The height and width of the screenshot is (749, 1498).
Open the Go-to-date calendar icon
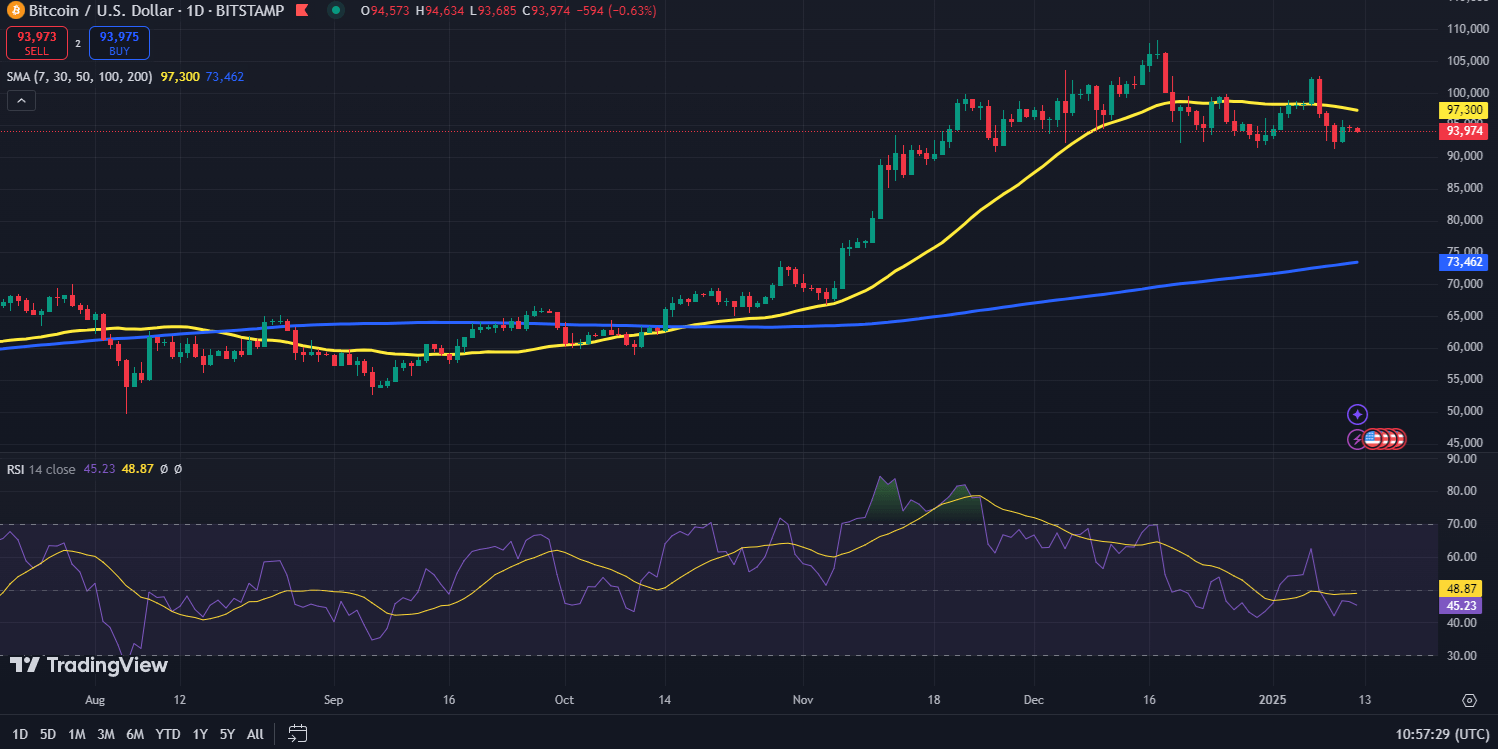[297, 733]
